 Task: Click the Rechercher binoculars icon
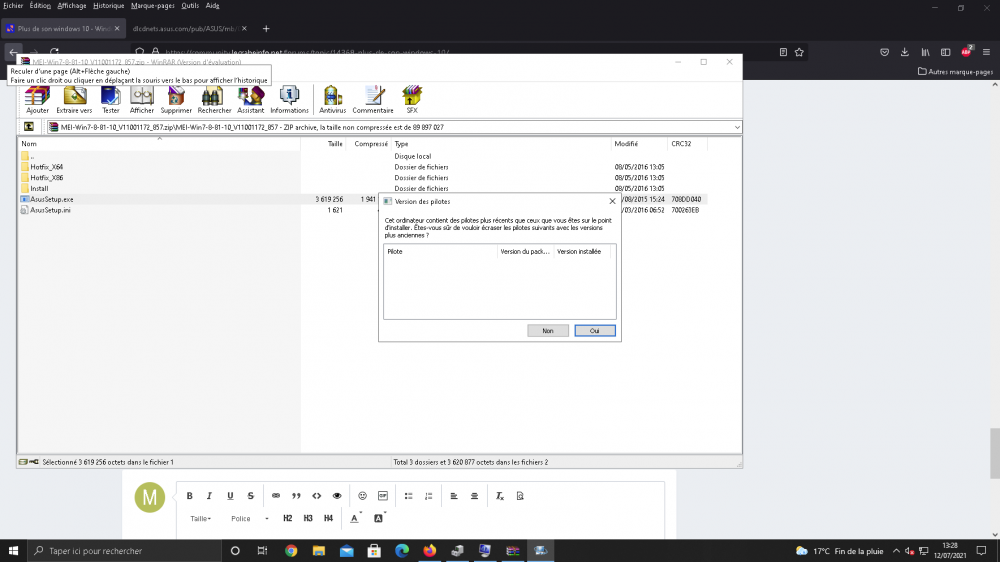coord(214,98)
